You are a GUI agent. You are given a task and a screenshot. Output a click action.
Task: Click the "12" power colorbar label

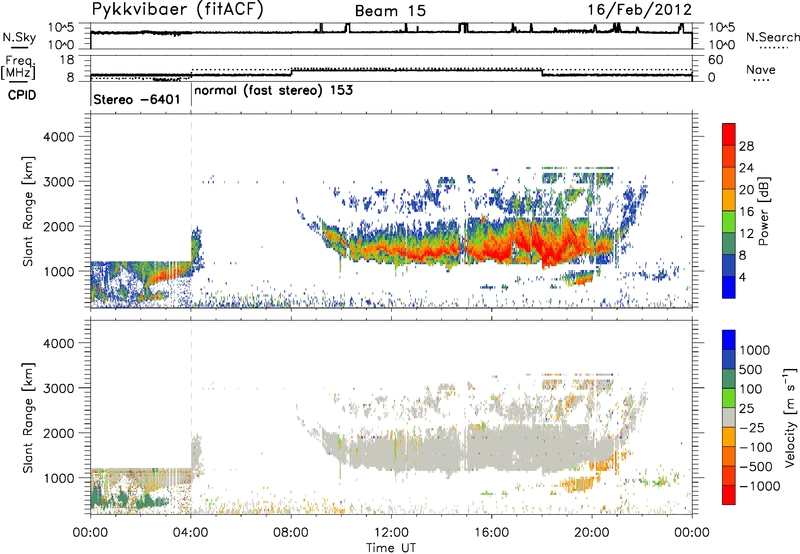point(746,234)
